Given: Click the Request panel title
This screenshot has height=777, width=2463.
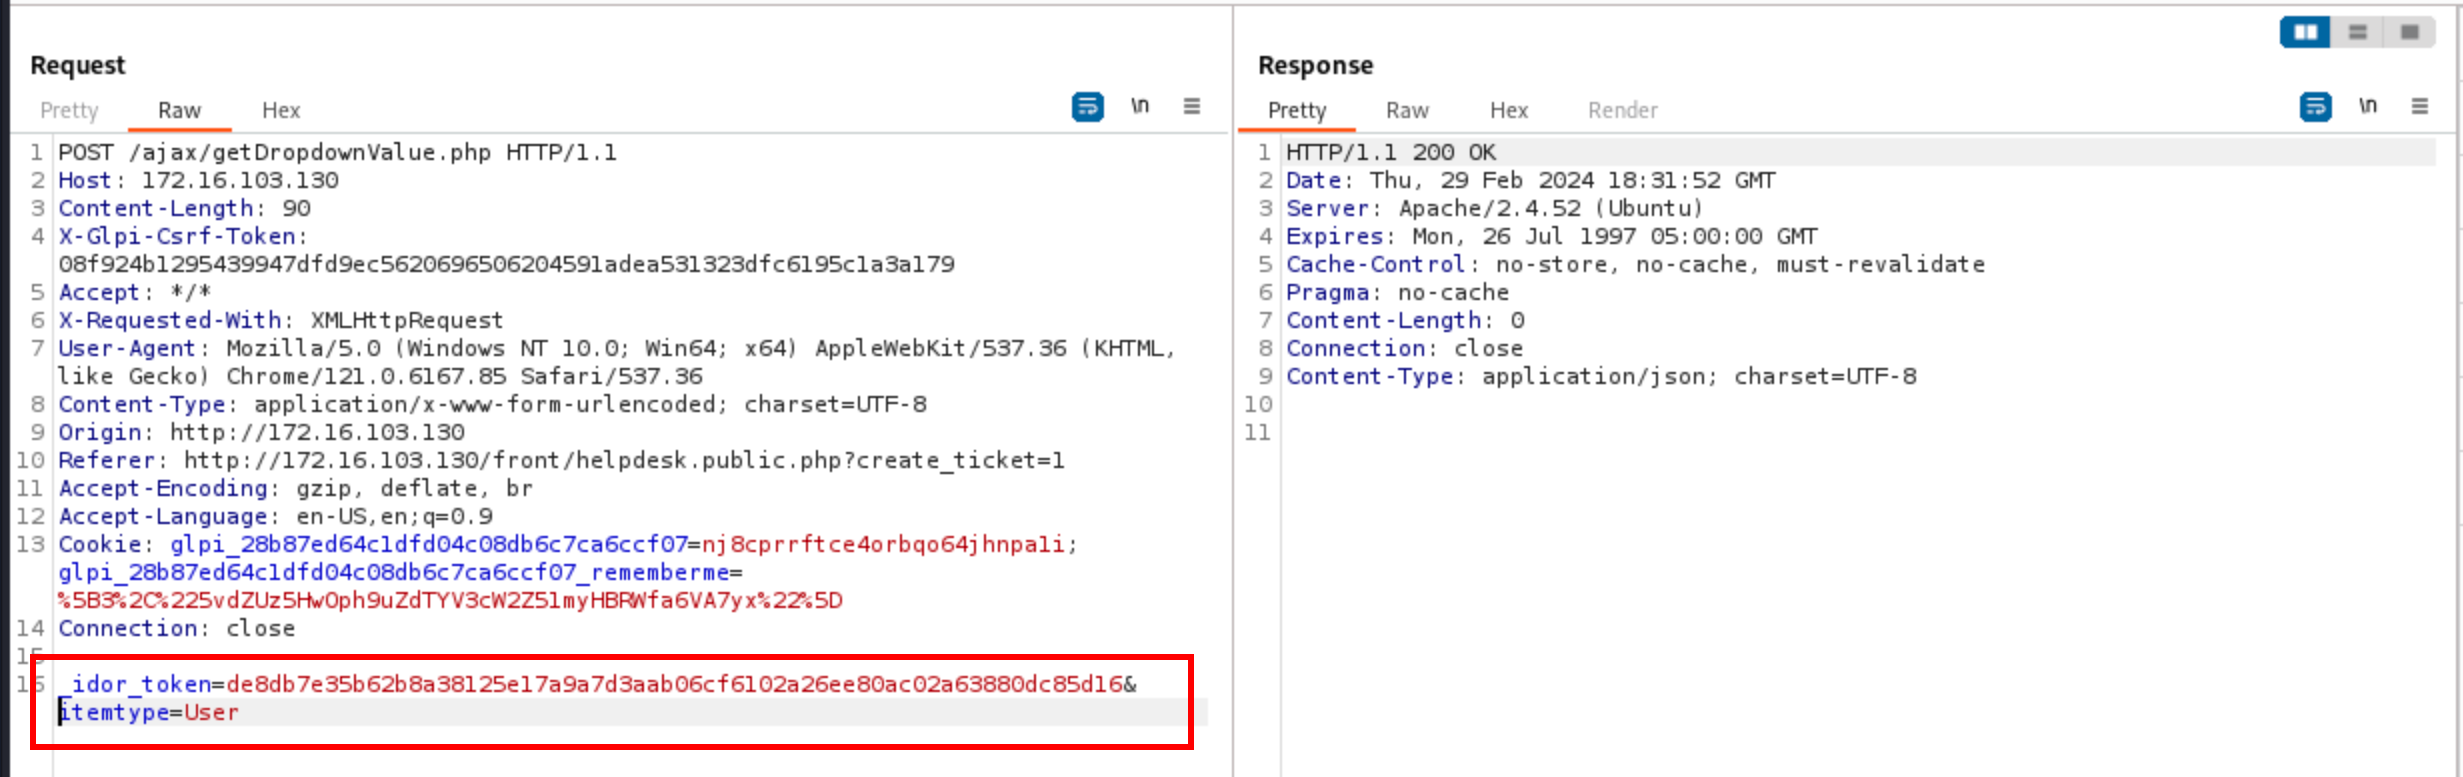Looking at the screenshot, I should (x=78, y=65).
